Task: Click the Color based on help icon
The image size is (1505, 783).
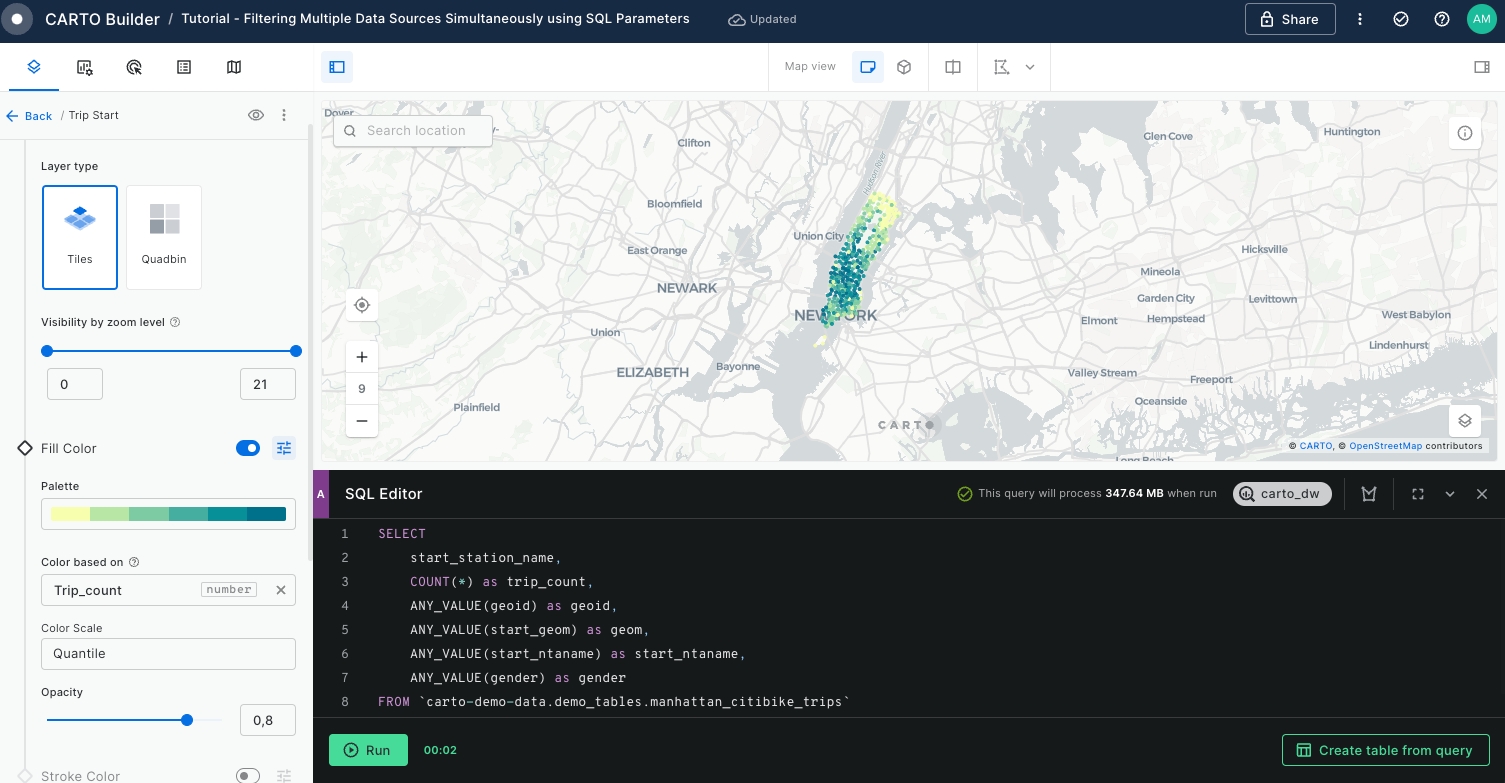Action: [134, 562]
